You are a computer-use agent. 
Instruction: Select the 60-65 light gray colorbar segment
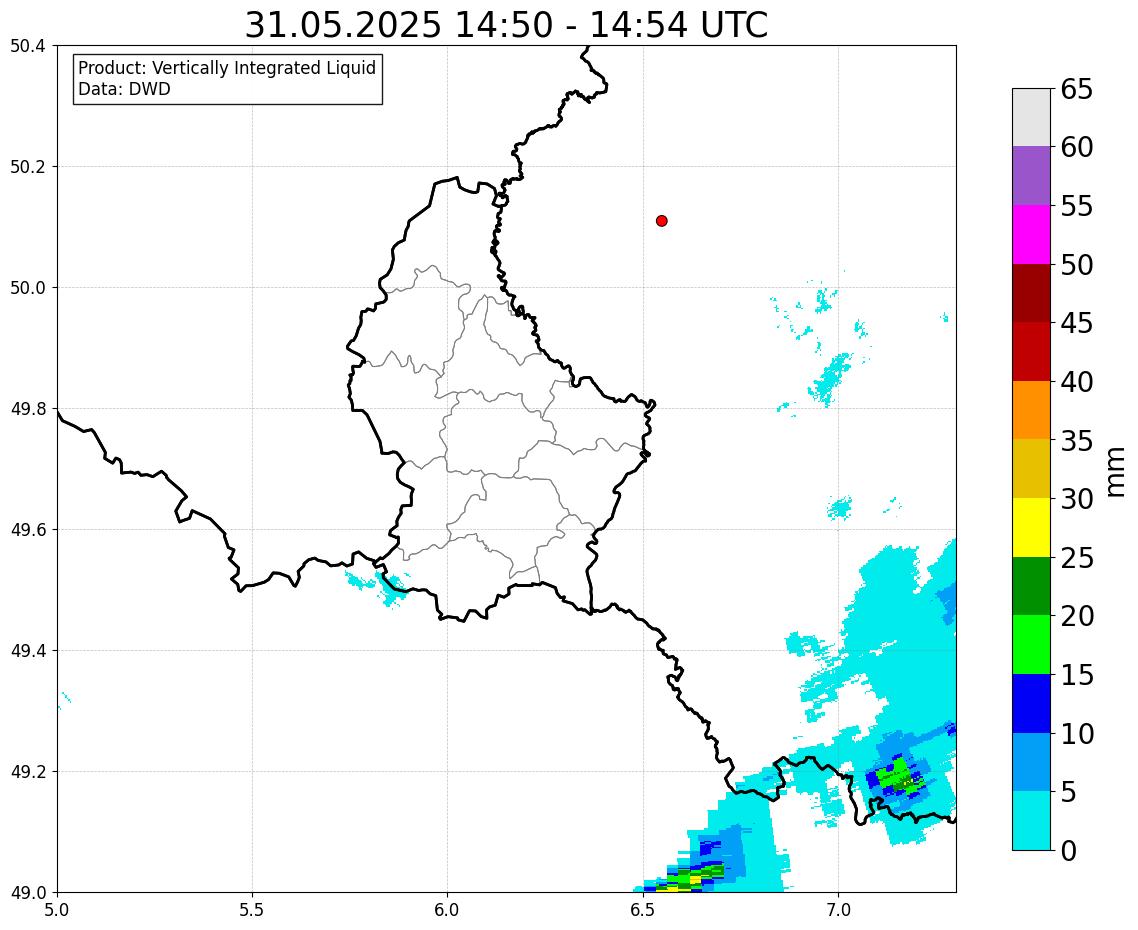click(x=1031, y=118)
